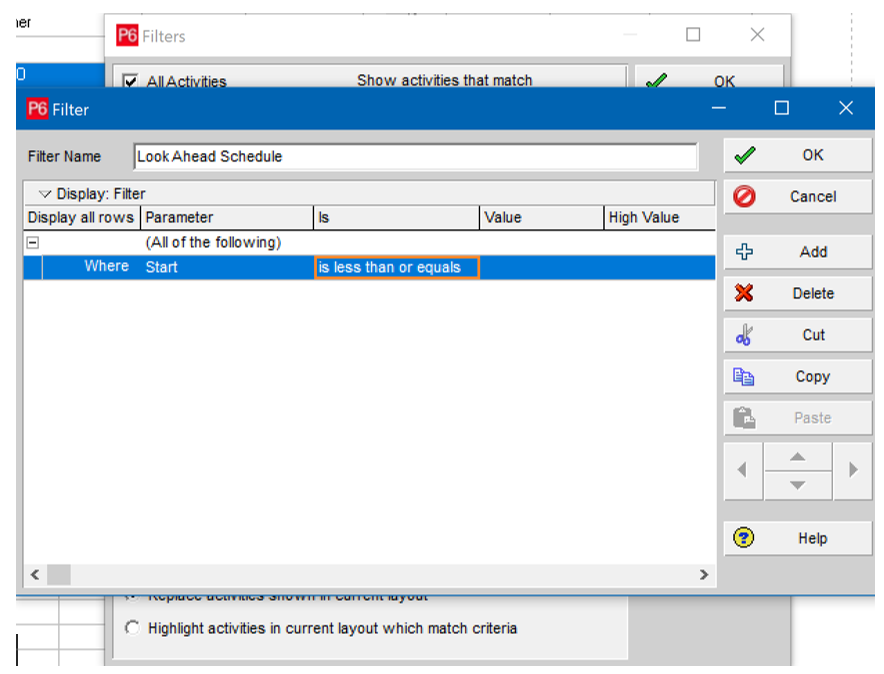884x674 pixels.
Task: Click the High Value column header
Action: click(x=644, y=217)
